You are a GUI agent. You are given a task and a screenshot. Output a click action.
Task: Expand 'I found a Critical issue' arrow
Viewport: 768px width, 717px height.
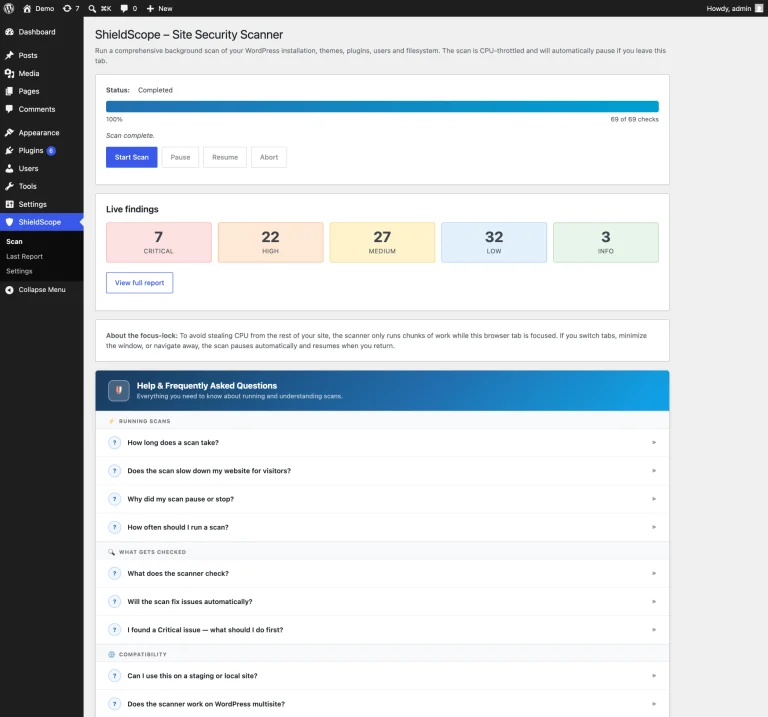tap(654, 630)
